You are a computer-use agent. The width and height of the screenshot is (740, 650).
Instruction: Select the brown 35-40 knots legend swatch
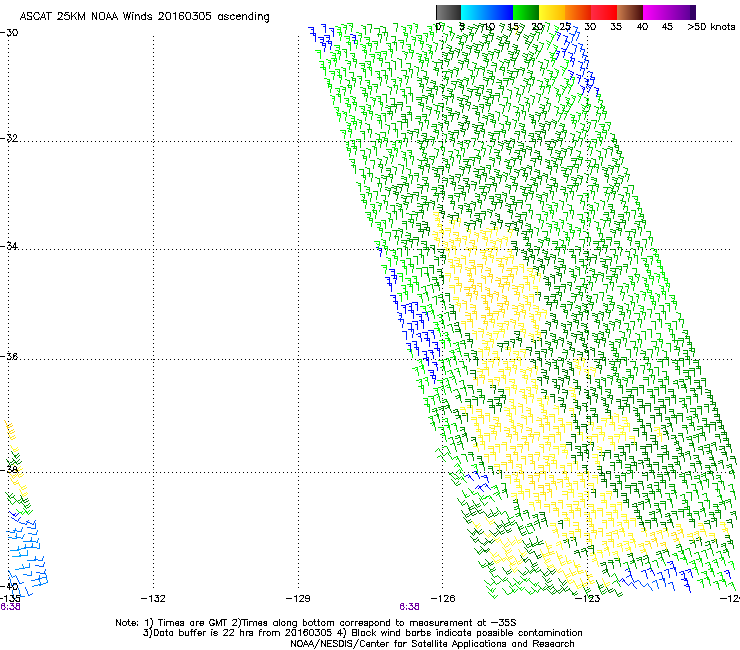click(x=630, y=12)
